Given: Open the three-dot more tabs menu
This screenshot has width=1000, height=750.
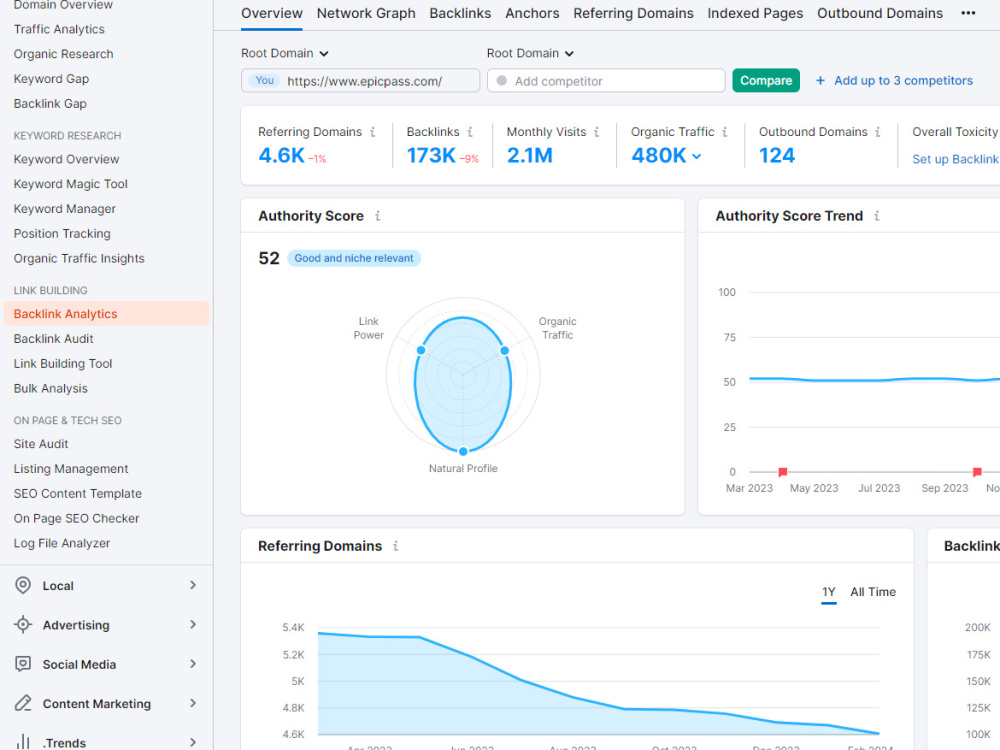Looking at the screenshot, I should click(x=968, y=13).
